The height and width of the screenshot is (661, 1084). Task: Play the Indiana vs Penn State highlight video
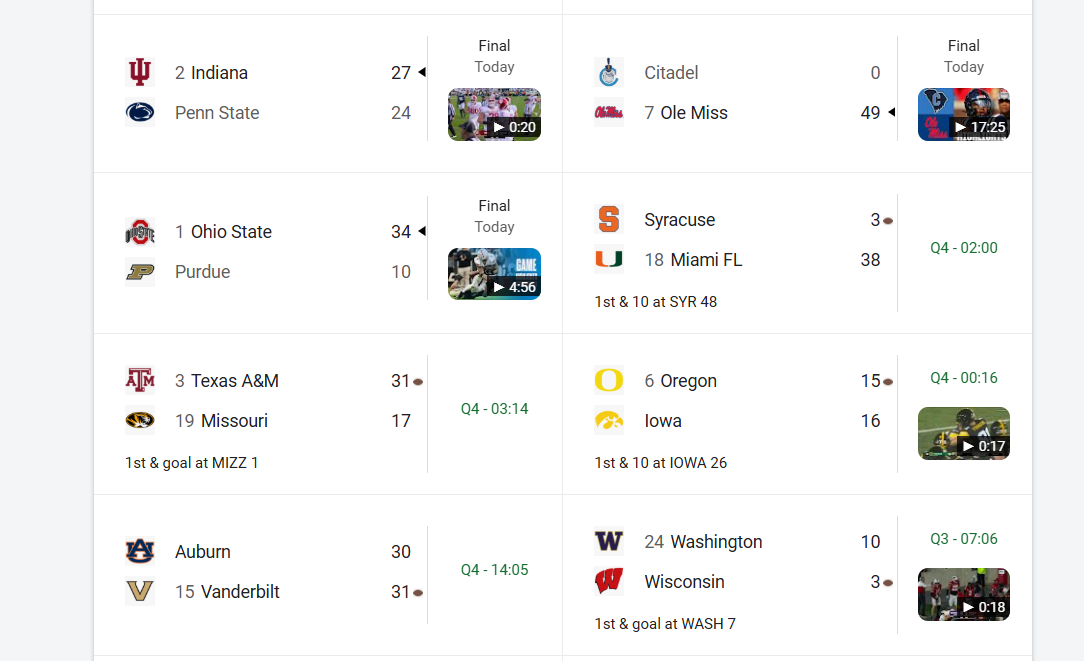click(x=494, y=115)
